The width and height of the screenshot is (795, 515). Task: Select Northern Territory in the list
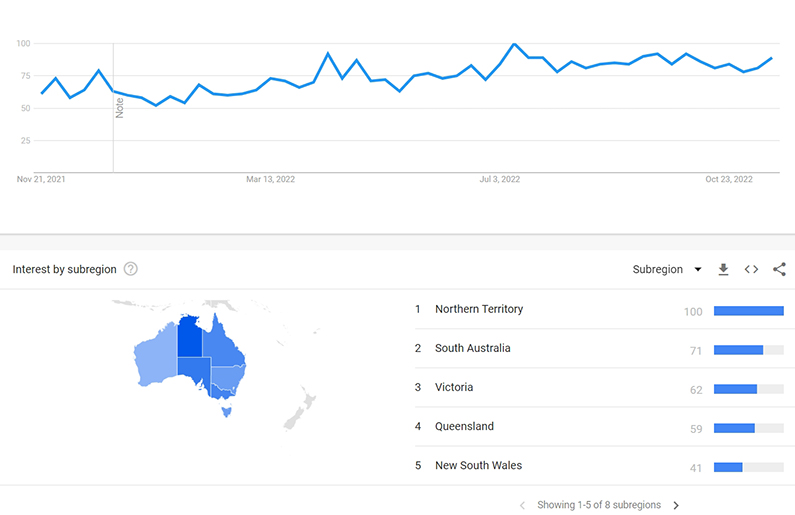click(478, 309)
